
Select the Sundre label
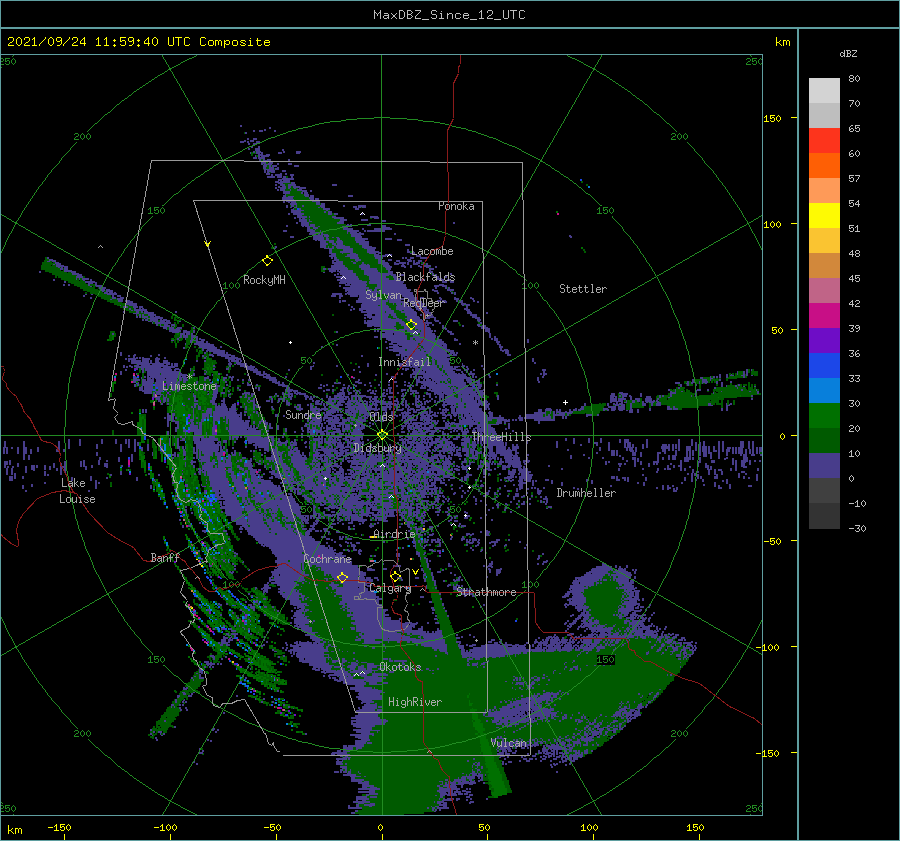303,414
